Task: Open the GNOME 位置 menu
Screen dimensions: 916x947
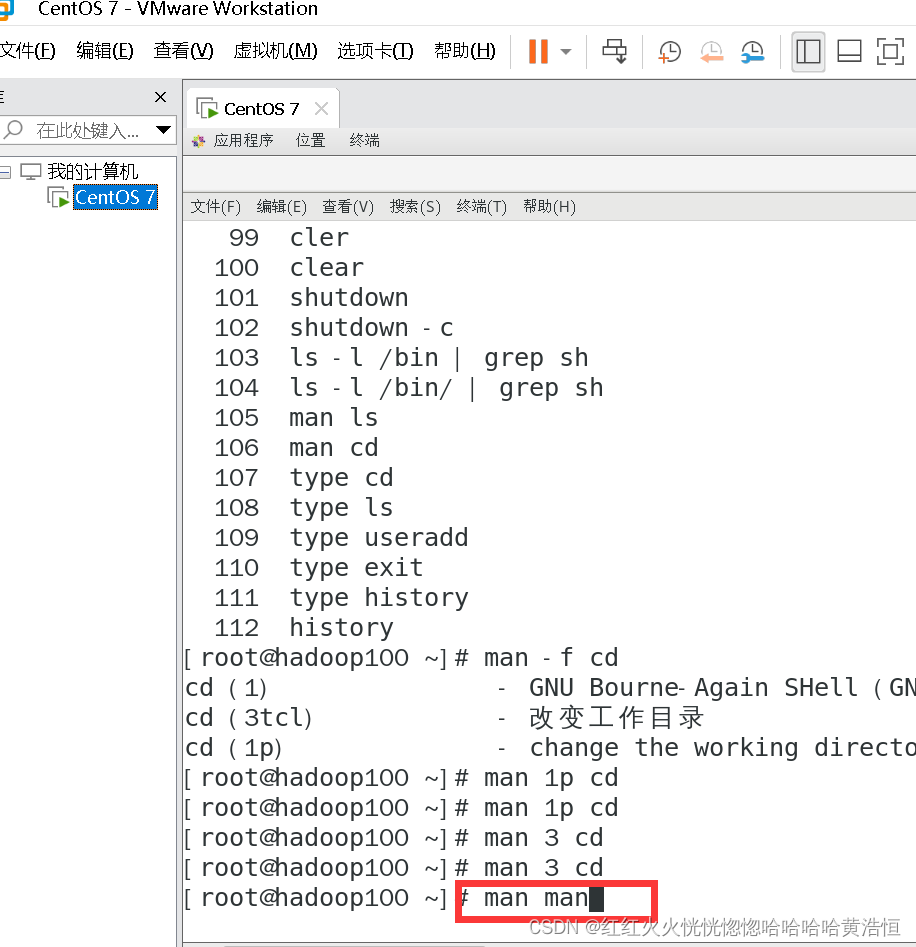Action: click(310, 141)
